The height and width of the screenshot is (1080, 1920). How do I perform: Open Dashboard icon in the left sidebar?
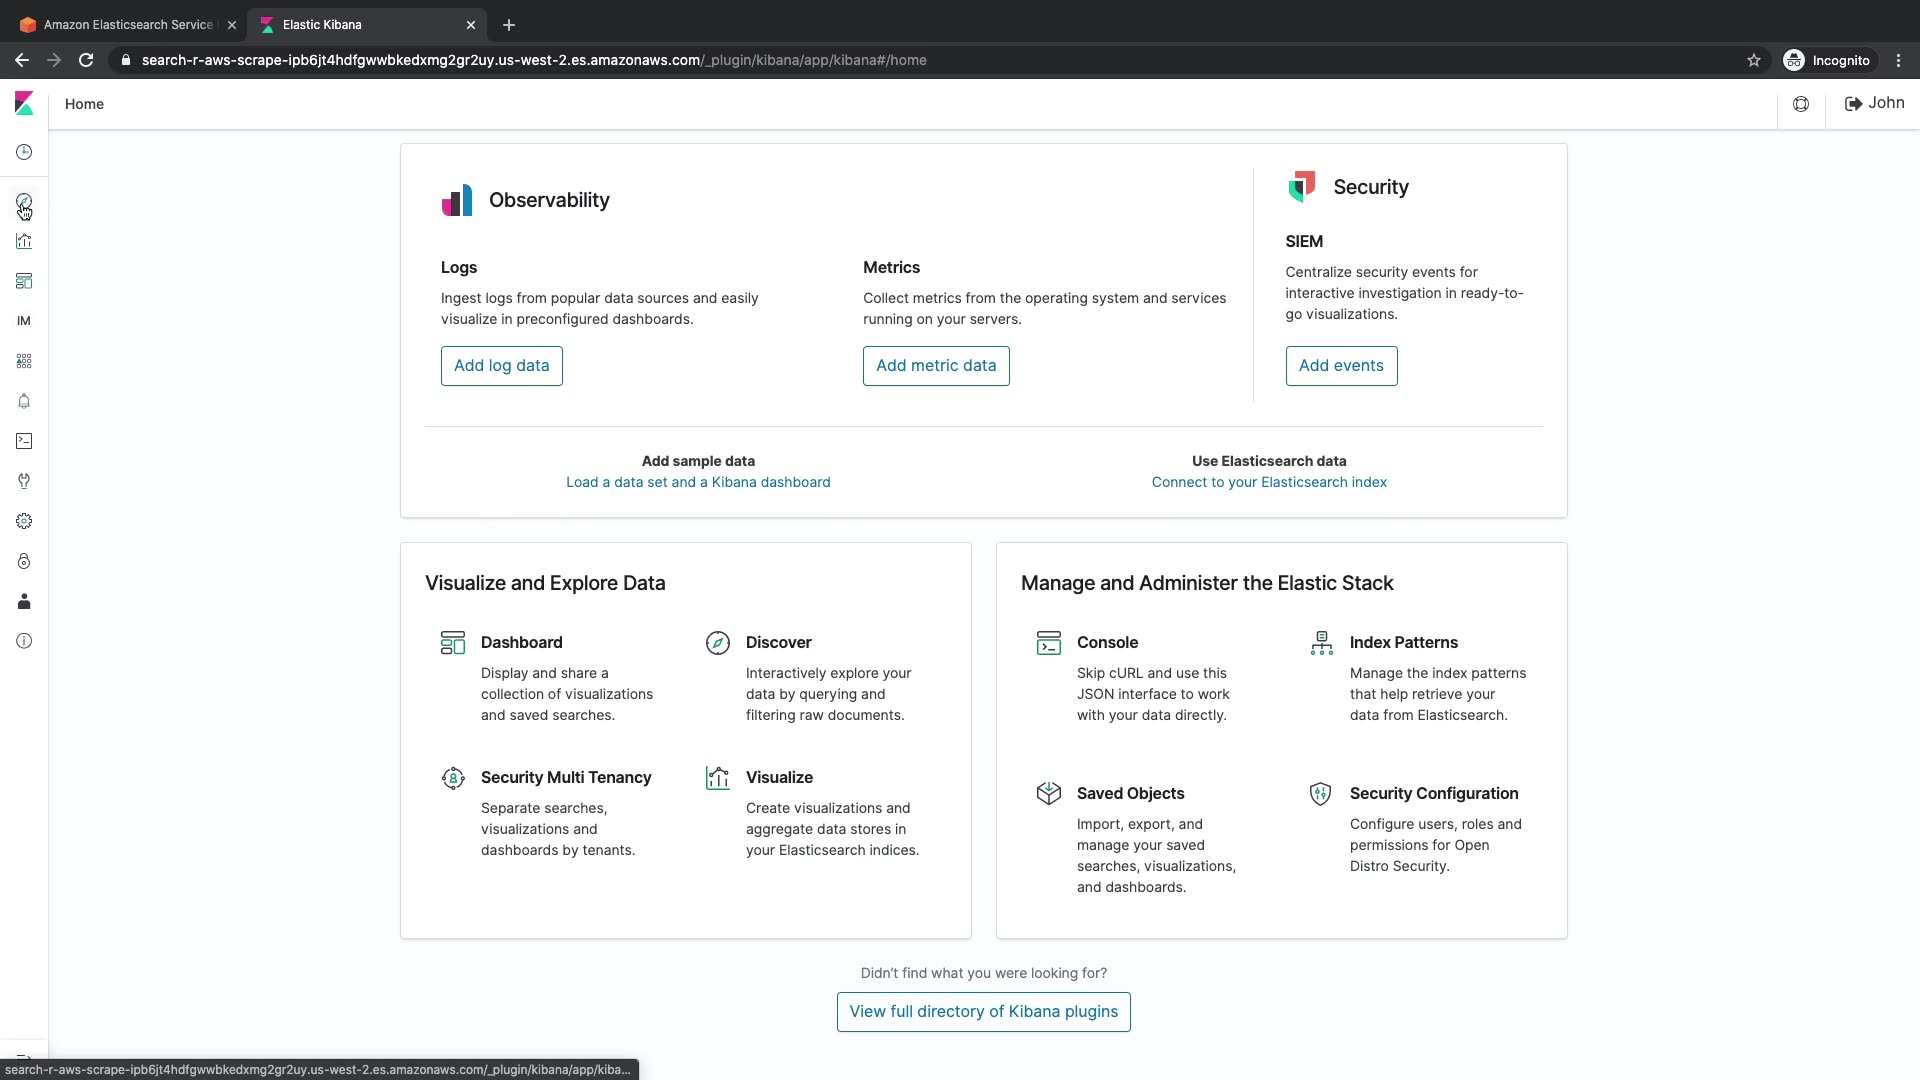tap(24, 281)
